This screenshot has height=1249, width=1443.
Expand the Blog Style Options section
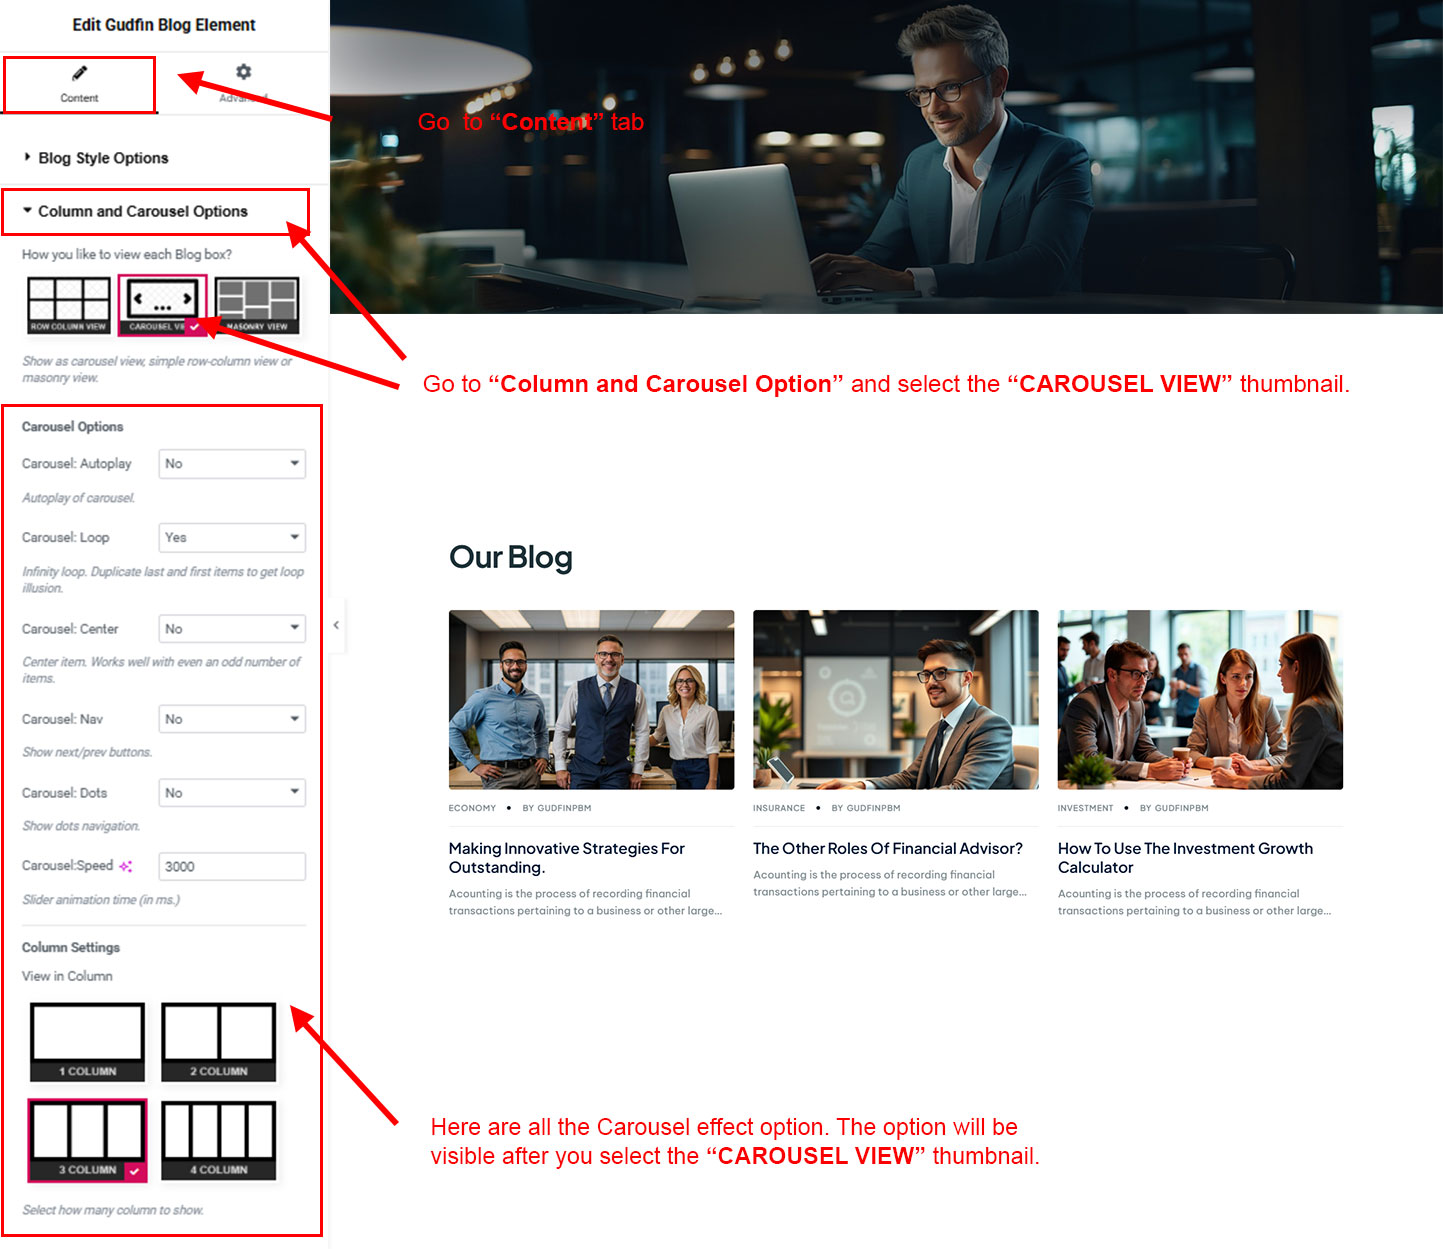pyautogui.click(x=103, y=158)
